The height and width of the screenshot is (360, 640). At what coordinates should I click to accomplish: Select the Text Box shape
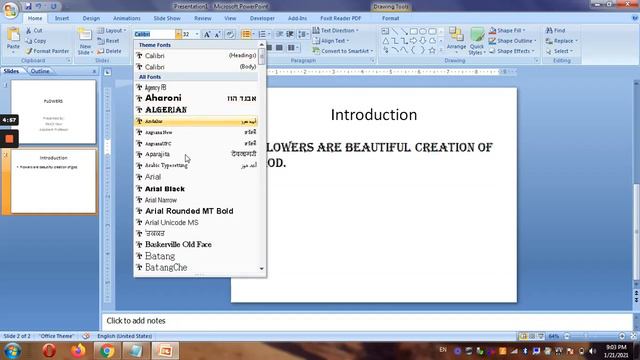[x=385, y=31]
